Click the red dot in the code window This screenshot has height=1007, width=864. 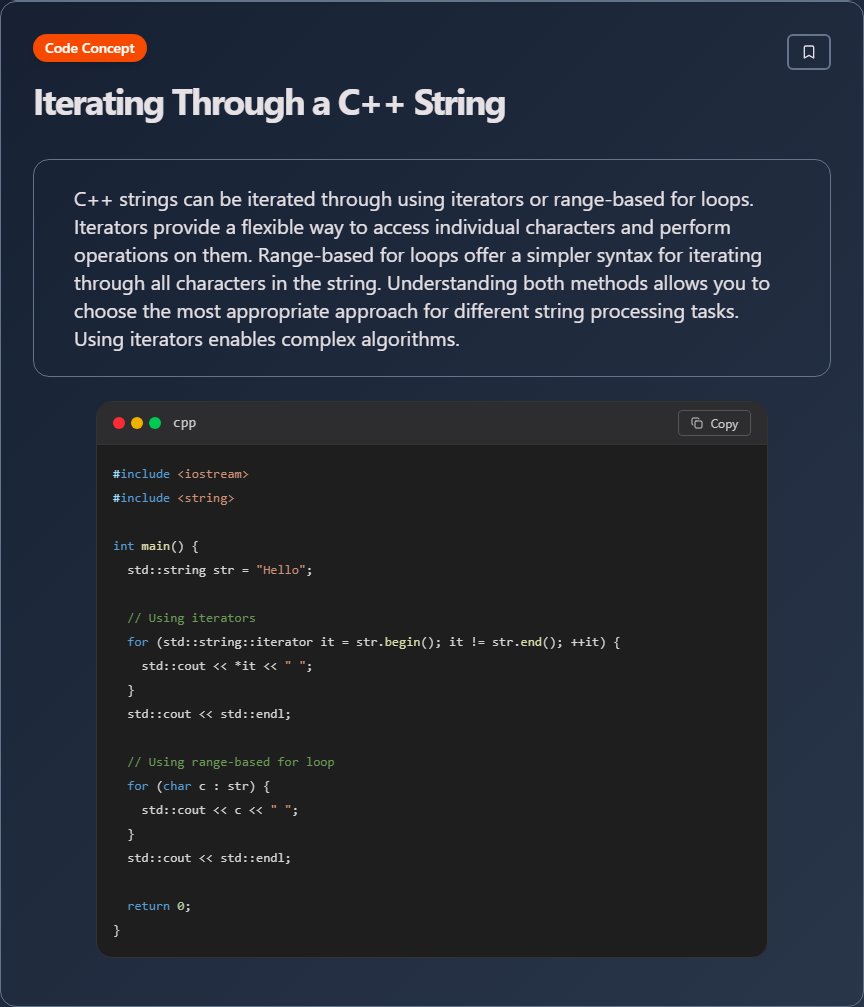[x=119, y=423]
